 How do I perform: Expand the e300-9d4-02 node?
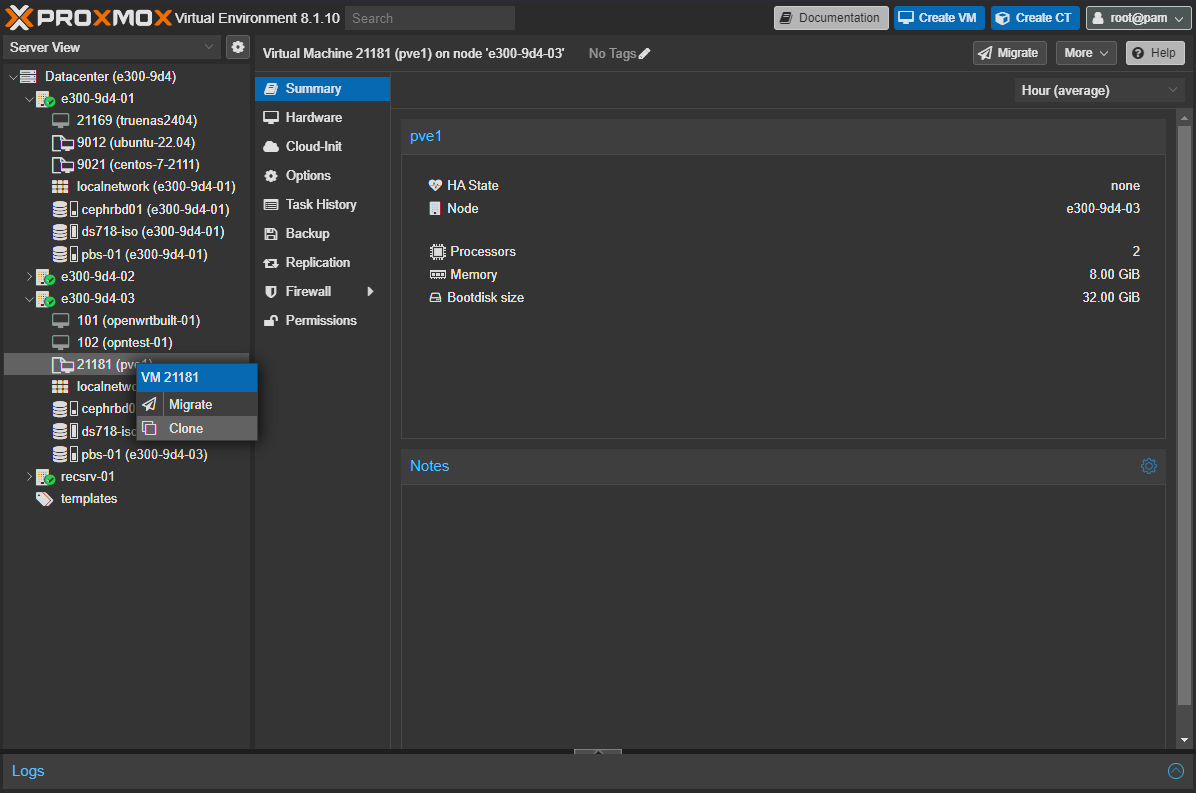[x=29, y=276]
